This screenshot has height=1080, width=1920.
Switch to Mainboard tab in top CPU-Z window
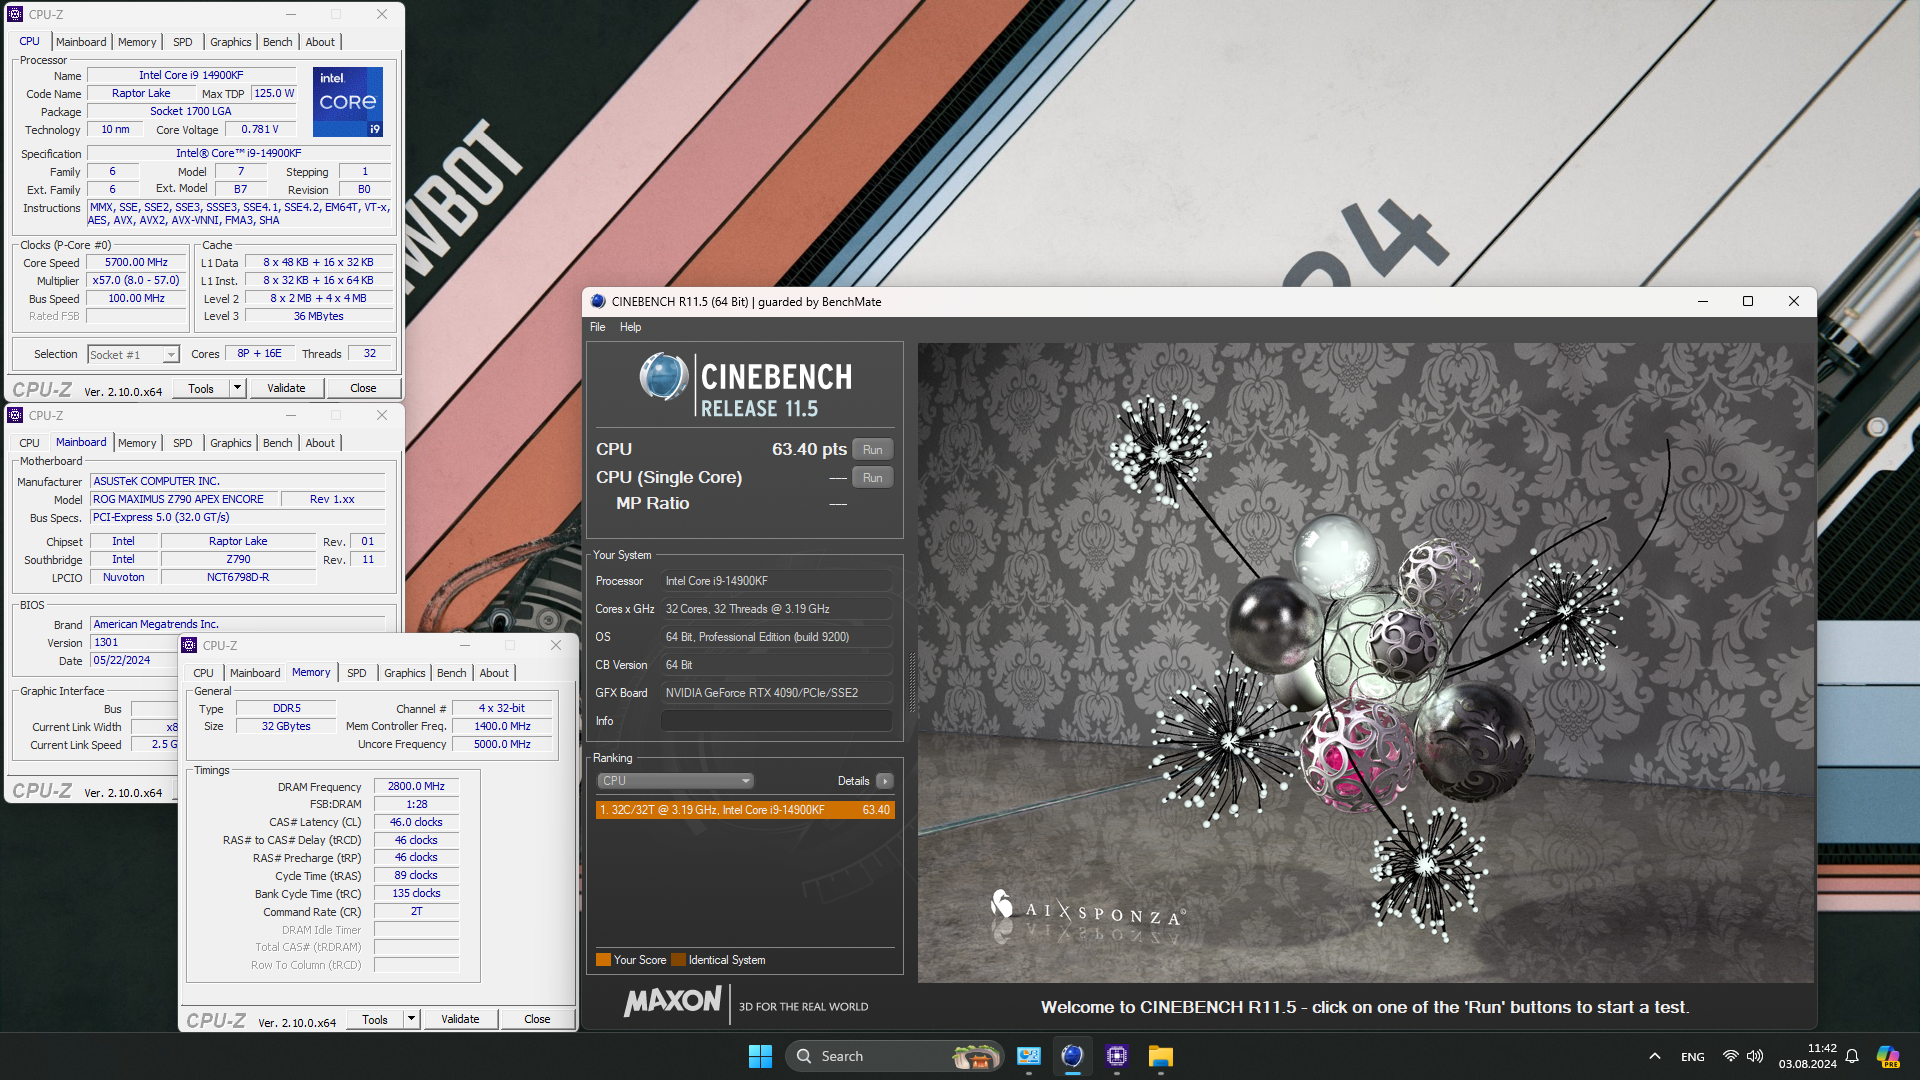click(81, 42)
